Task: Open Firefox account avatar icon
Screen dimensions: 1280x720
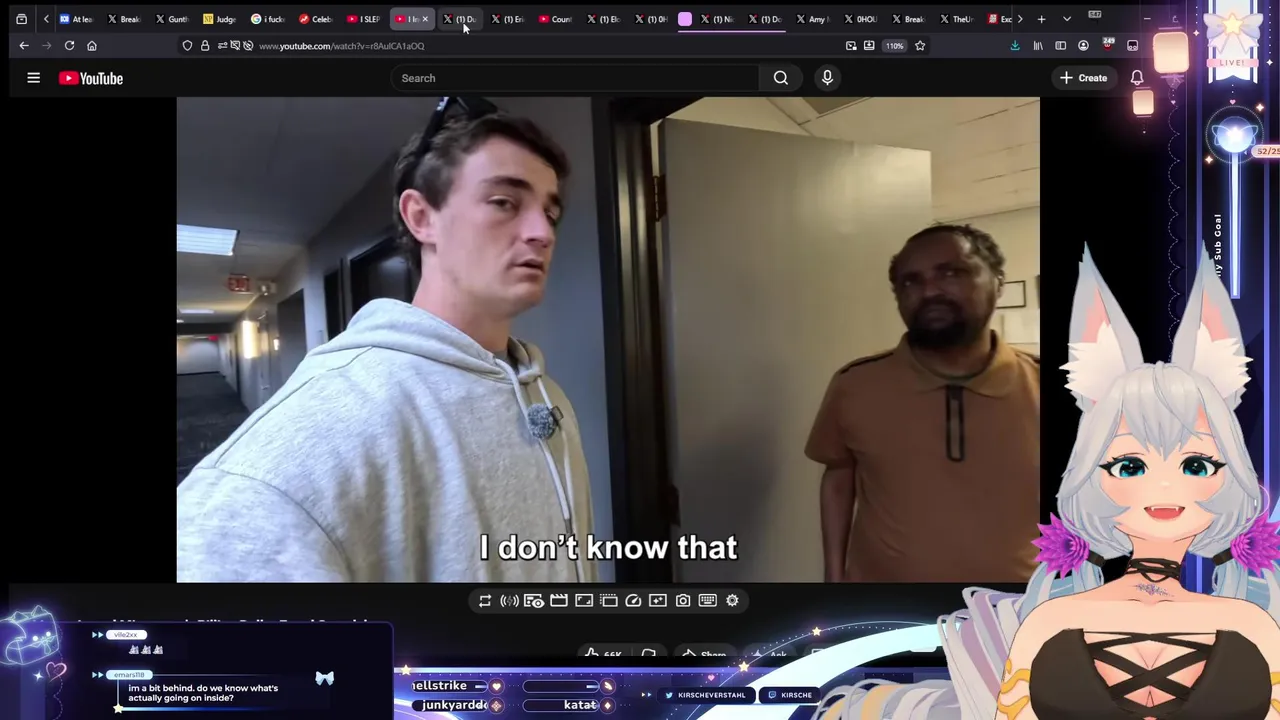Action: click(x=1083, y=46)
